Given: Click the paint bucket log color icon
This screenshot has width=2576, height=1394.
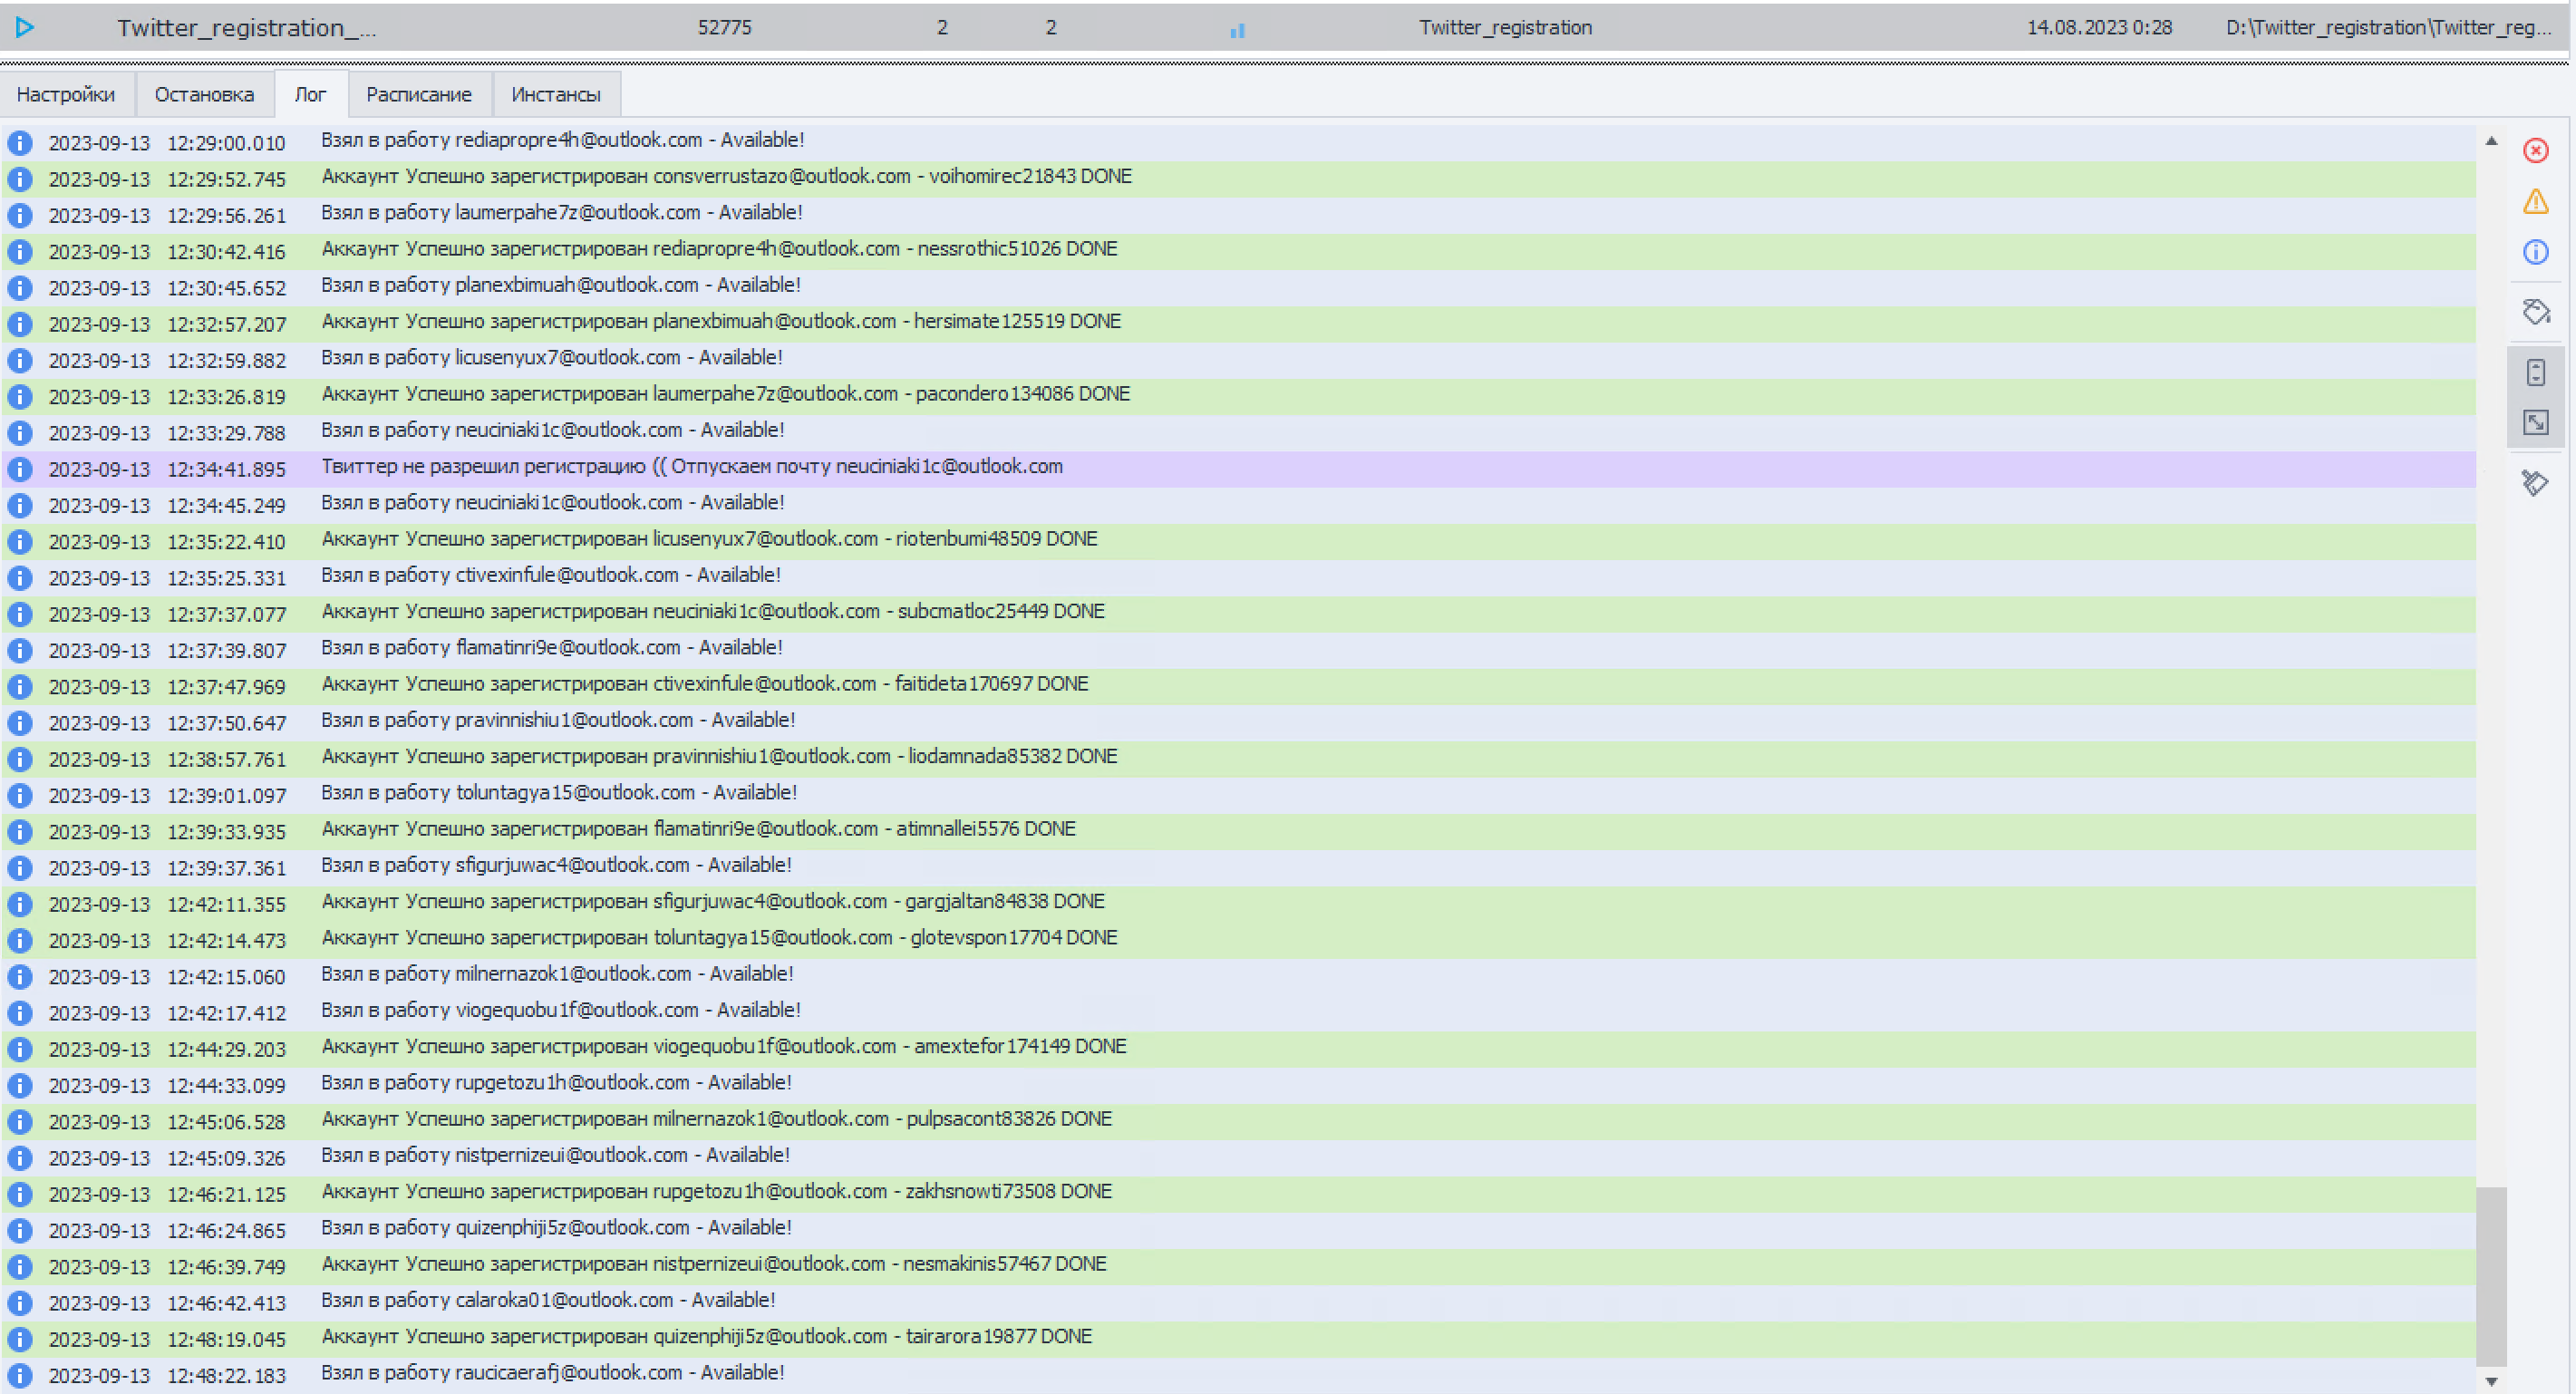Looking at the screenshot, I should 2535,312.
